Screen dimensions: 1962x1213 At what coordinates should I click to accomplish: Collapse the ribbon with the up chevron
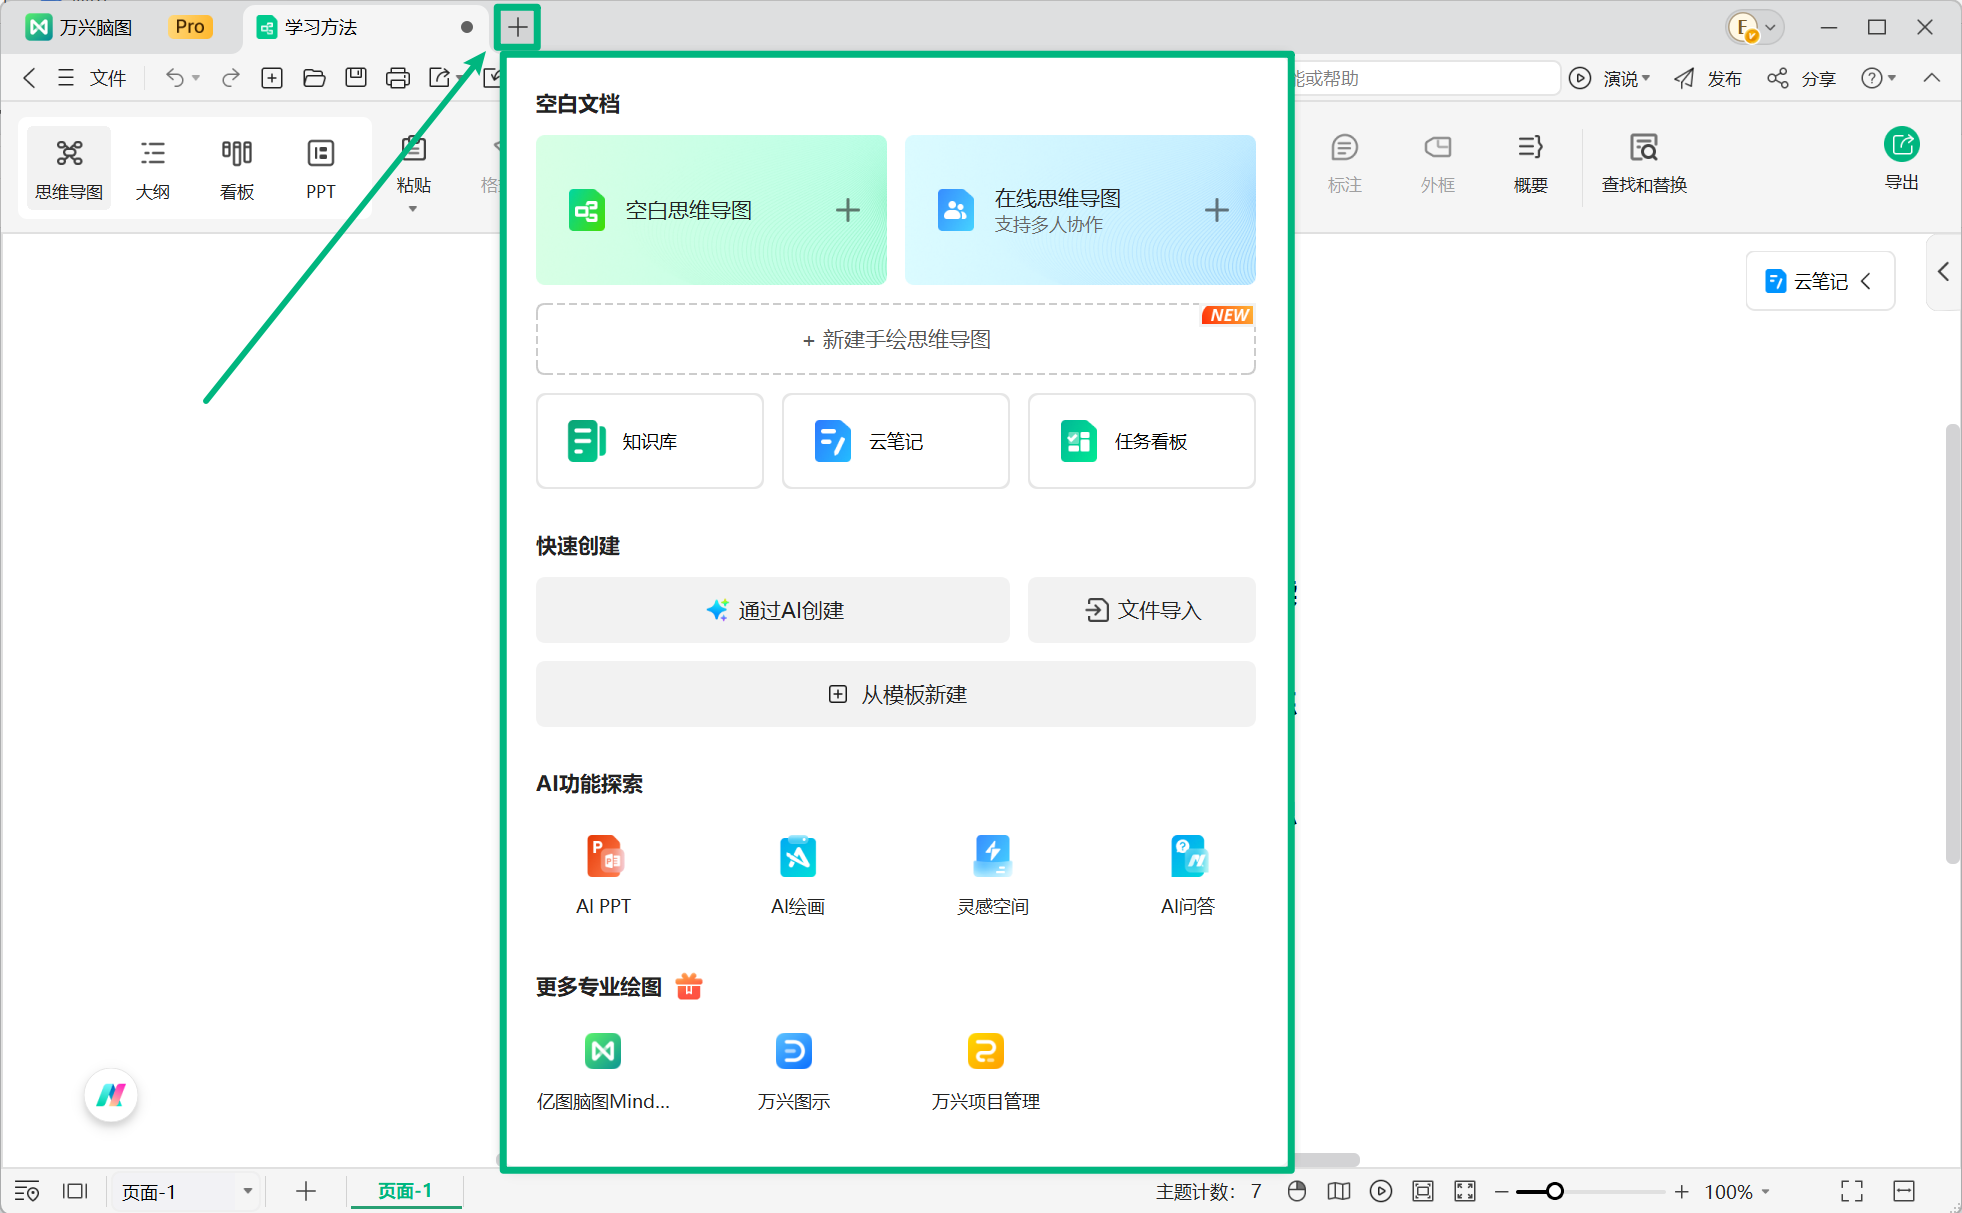1932,78
